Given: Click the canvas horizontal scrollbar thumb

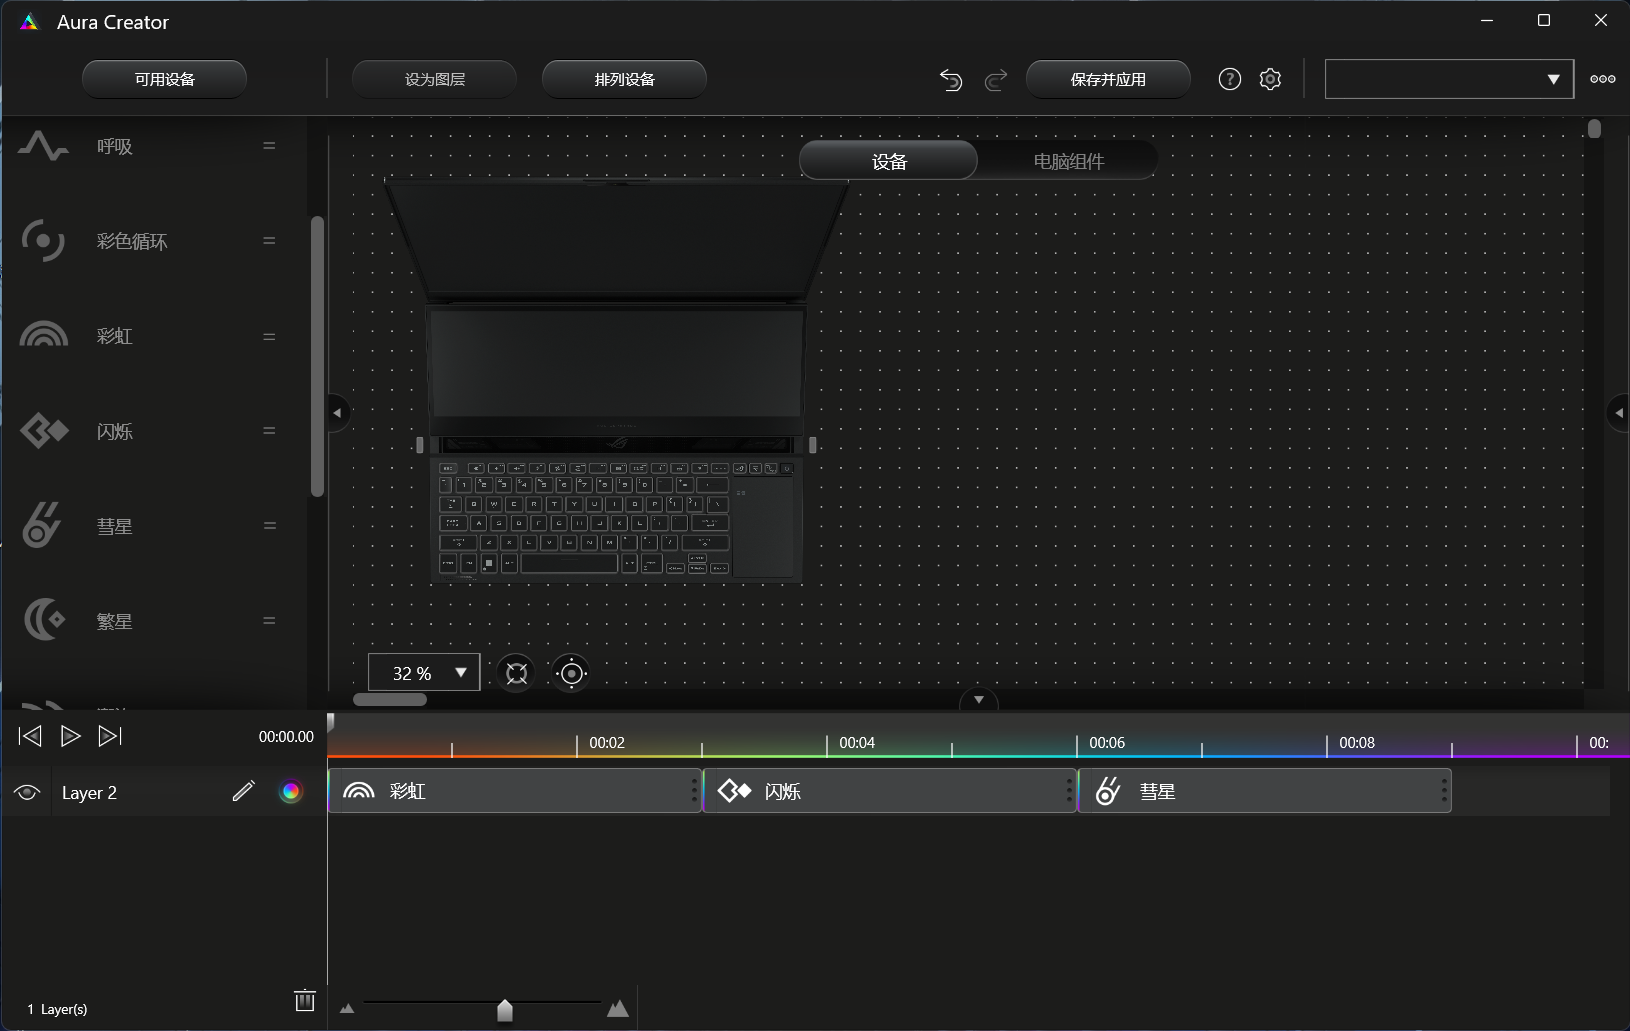Looking at the screenshot, I should 390,699.
